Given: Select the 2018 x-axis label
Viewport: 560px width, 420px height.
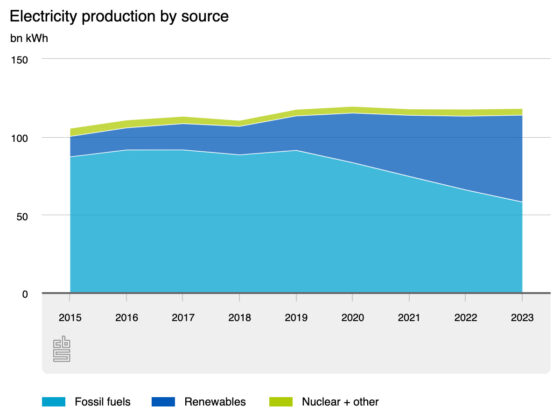Looking at the screenshot, I should click(240, 318).
